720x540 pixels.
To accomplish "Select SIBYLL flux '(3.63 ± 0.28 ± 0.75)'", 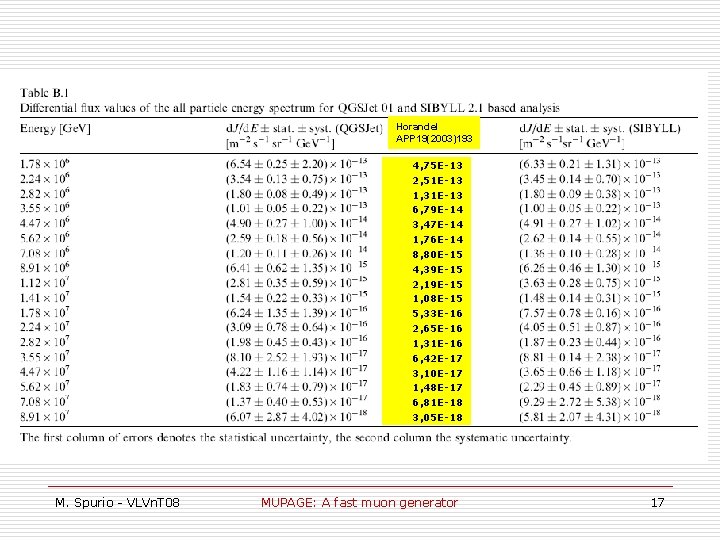I will pyautogui.click(x=570, y=283).
